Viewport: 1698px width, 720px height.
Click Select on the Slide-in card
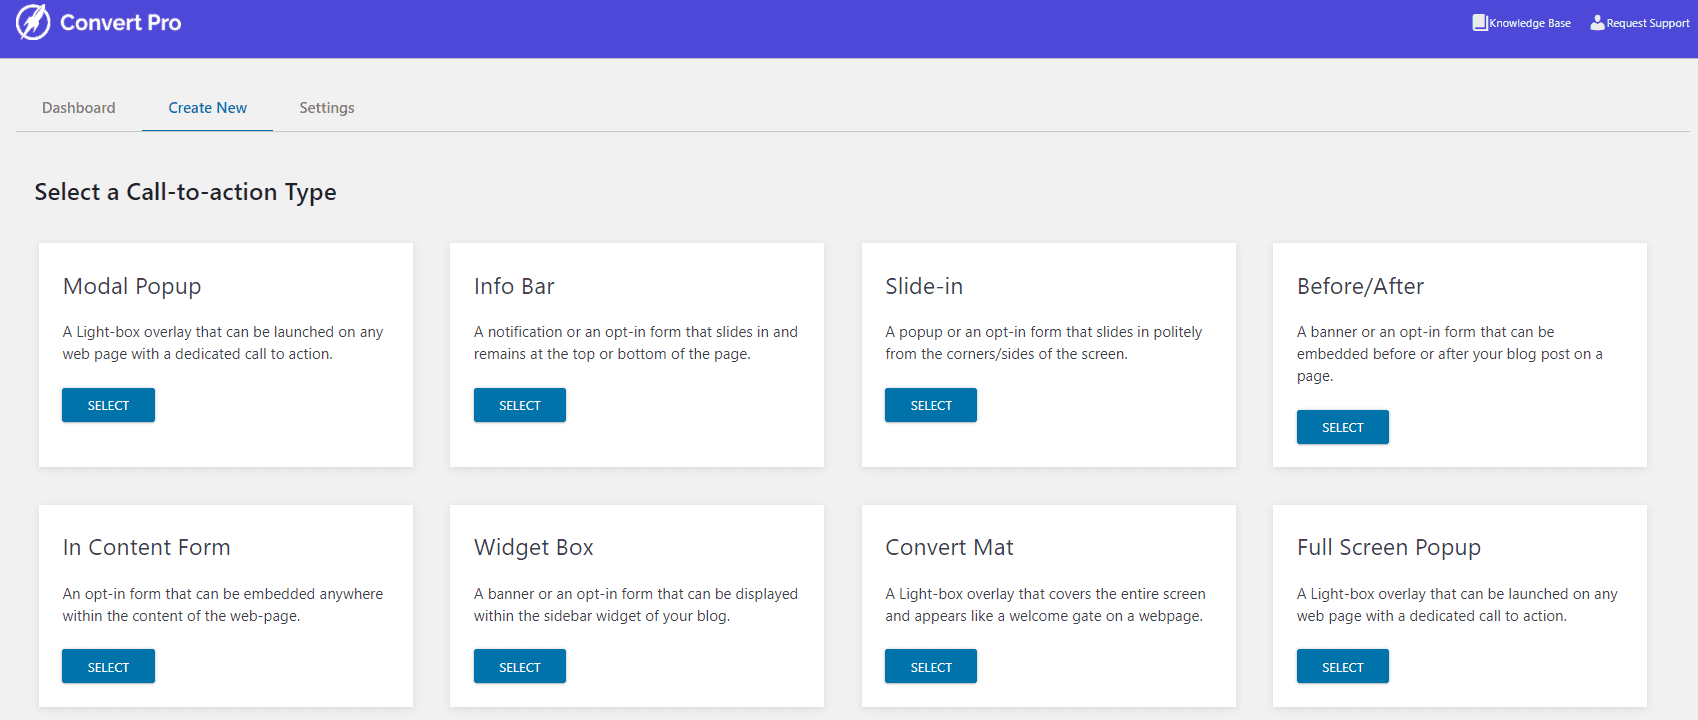click(930, 405)
